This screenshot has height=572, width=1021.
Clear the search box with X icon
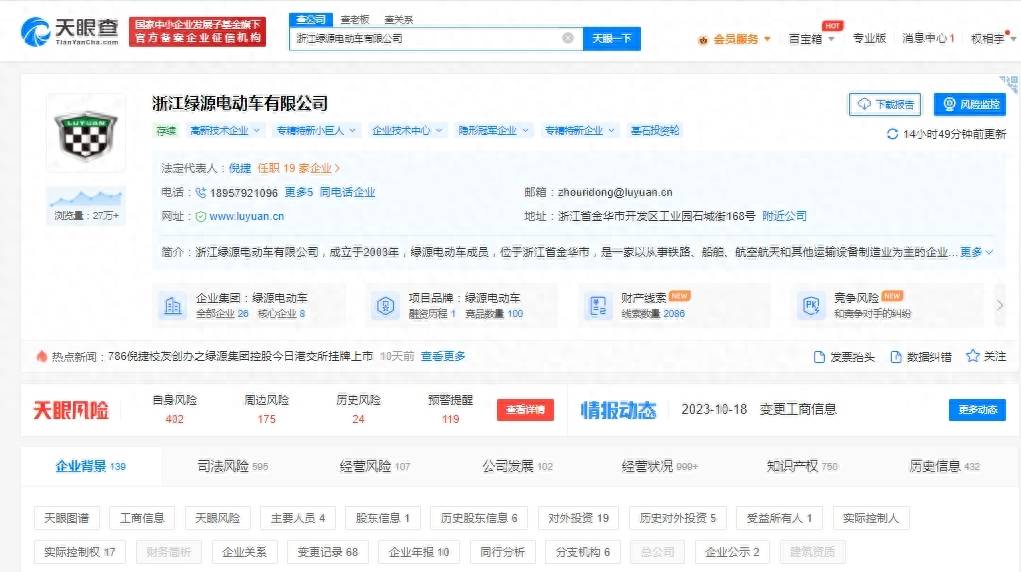point(567,38)
